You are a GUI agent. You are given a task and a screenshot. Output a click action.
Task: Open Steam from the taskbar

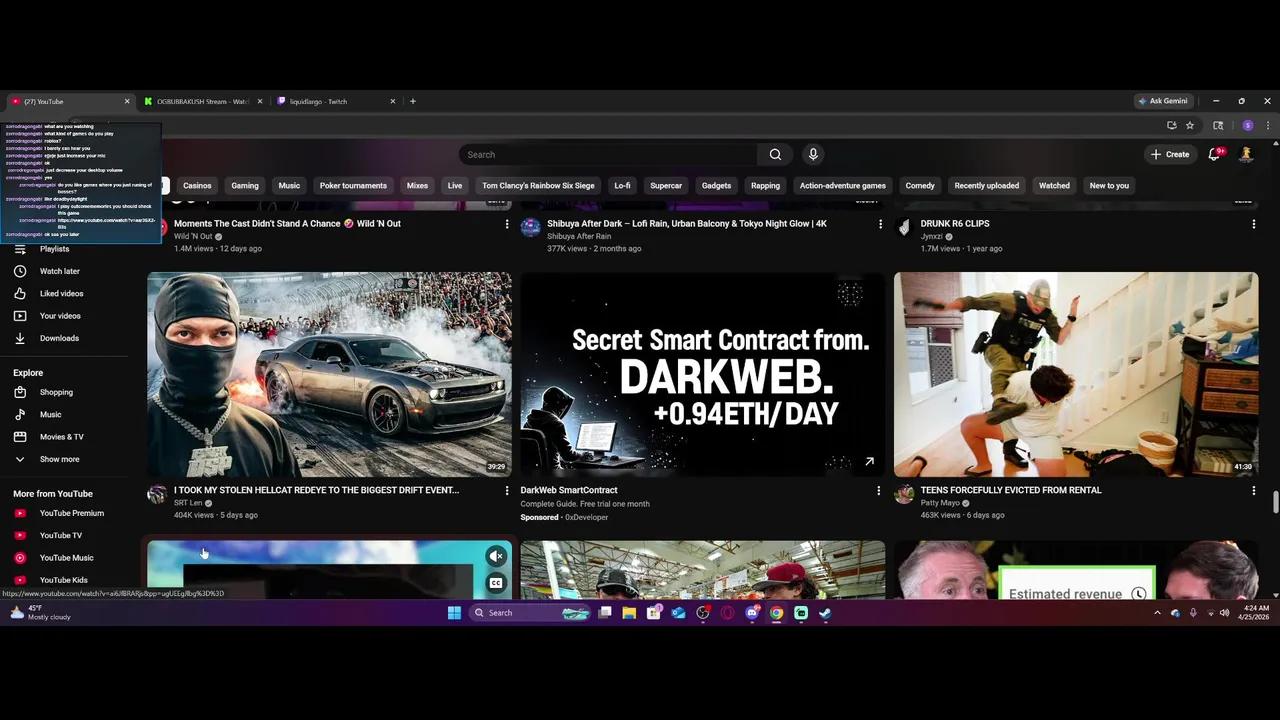click(x=825, y=613)
